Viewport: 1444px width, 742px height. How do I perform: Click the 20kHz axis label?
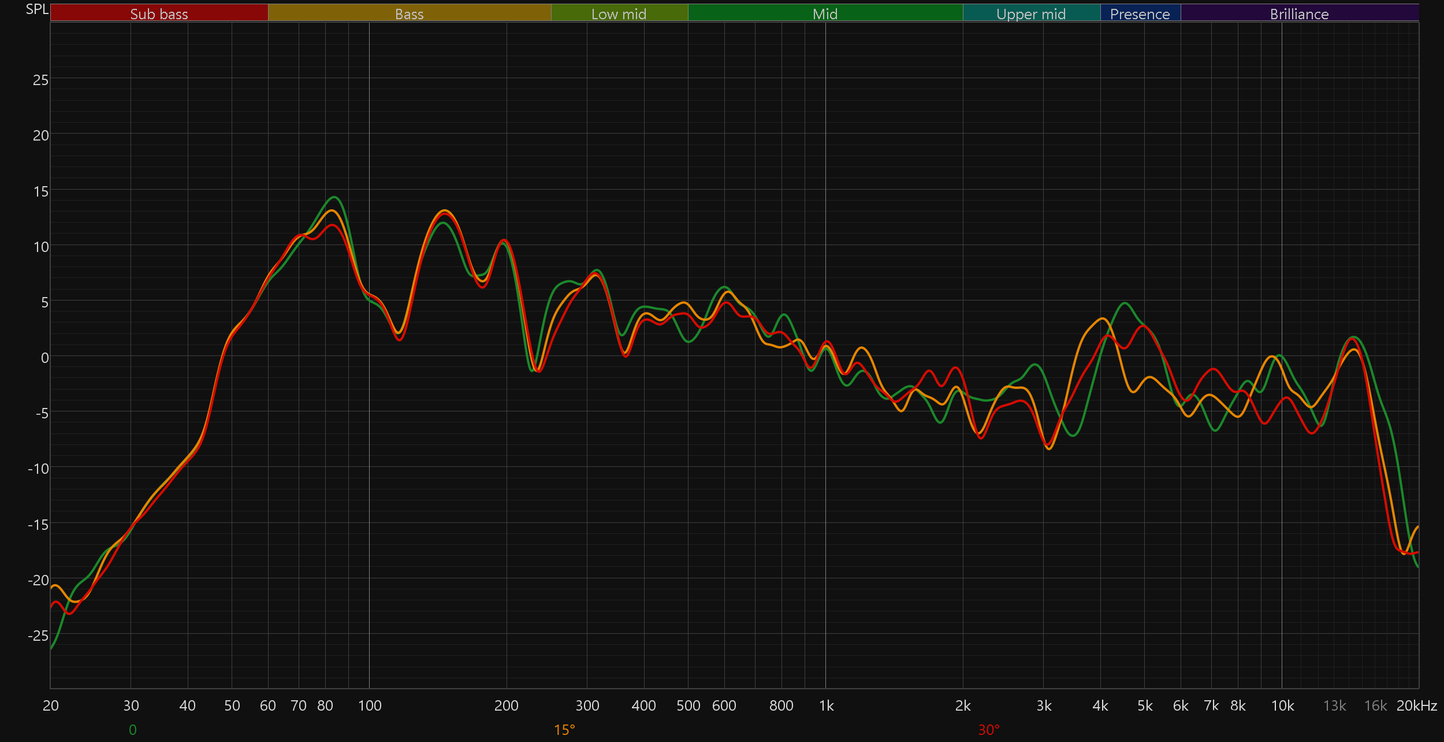tap(1417, 705)
